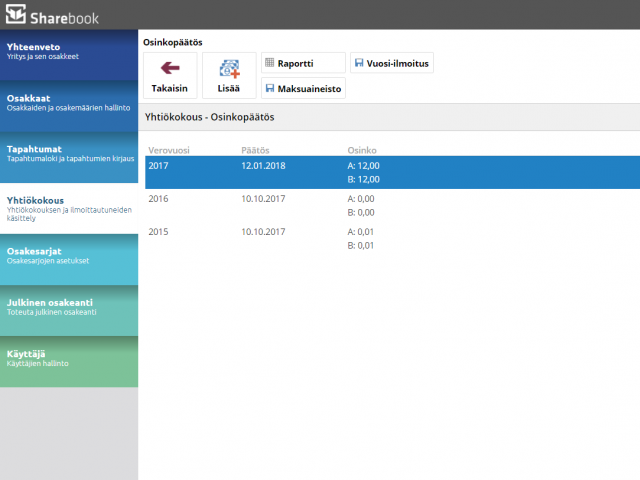Open the Käyttäjä sidebar section
This screenshot has height=480, width=640.
click(69, 362)
